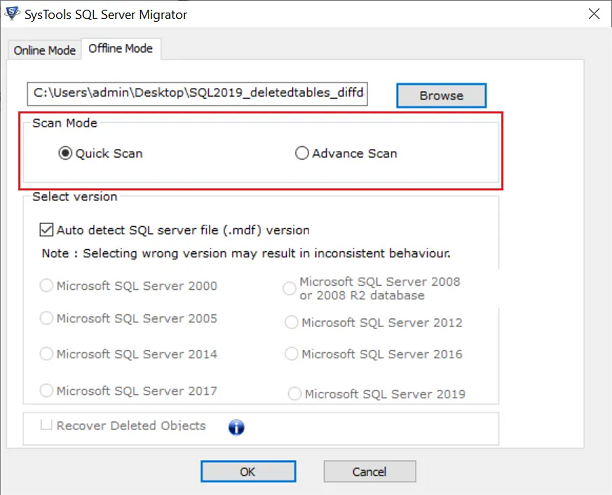
Task: Click the 'Scan Mode' group label
Action: pyautogui.click(x=65, y=123)
